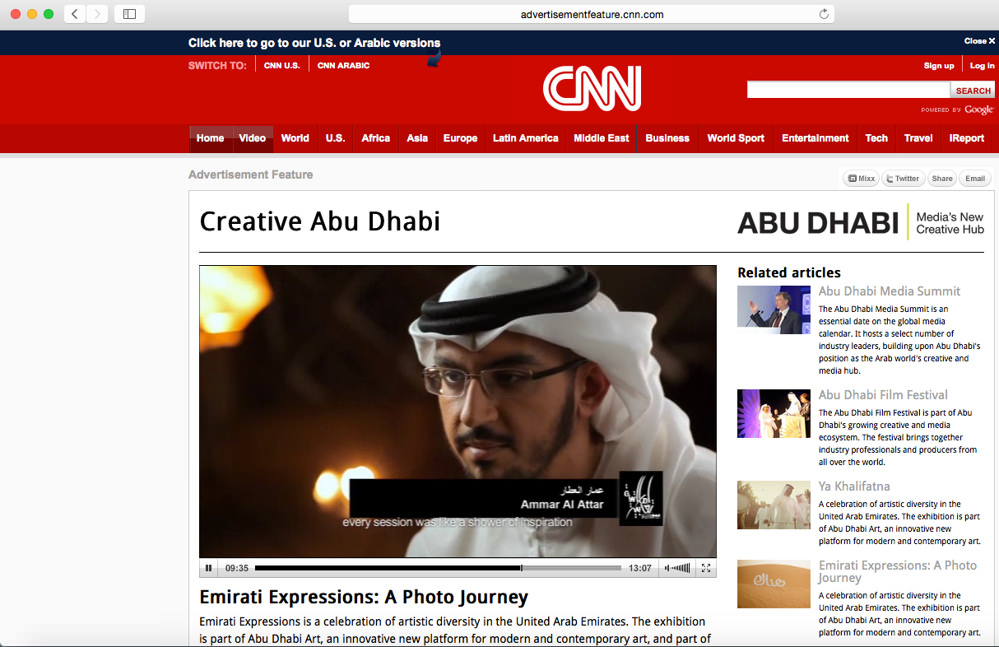This screenshot has width=999, height=647.
Task: Share on Twitter button
Action: pyautogui.click(x=903, y=179)
